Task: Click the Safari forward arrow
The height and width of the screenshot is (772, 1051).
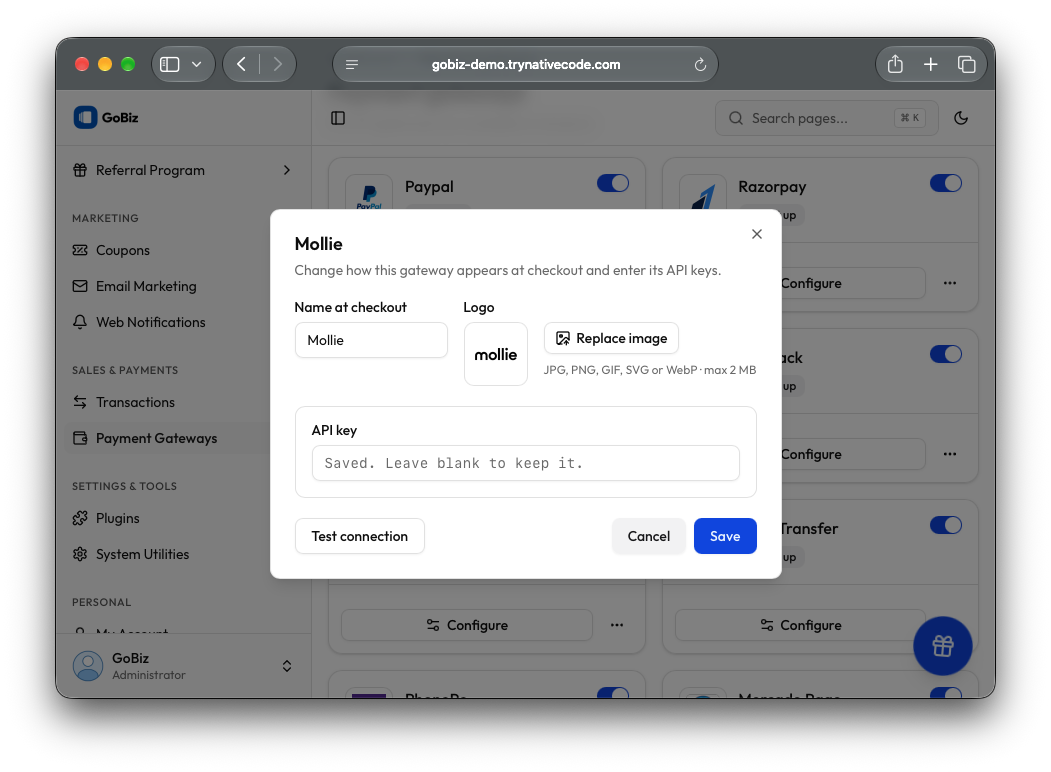Action: click(x=277, y=64)
